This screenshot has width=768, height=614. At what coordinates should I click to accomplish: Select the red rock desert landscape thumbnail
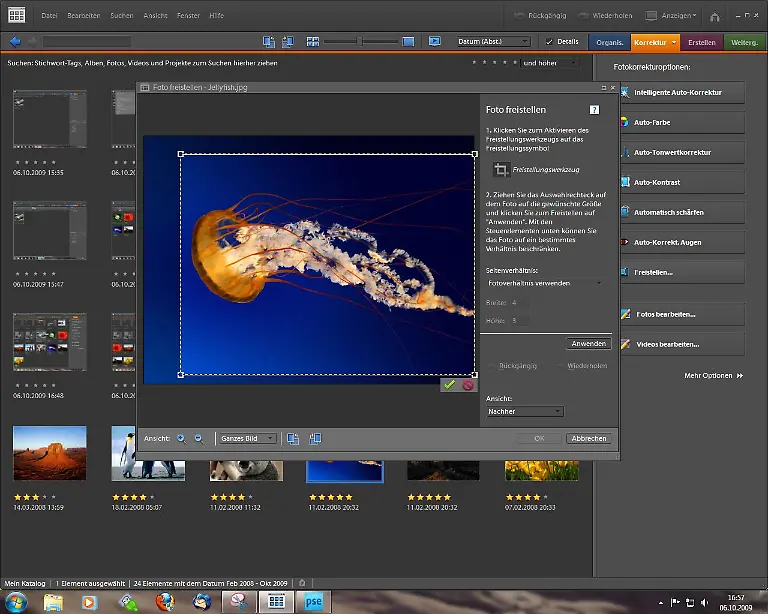(x=50, y=453)
